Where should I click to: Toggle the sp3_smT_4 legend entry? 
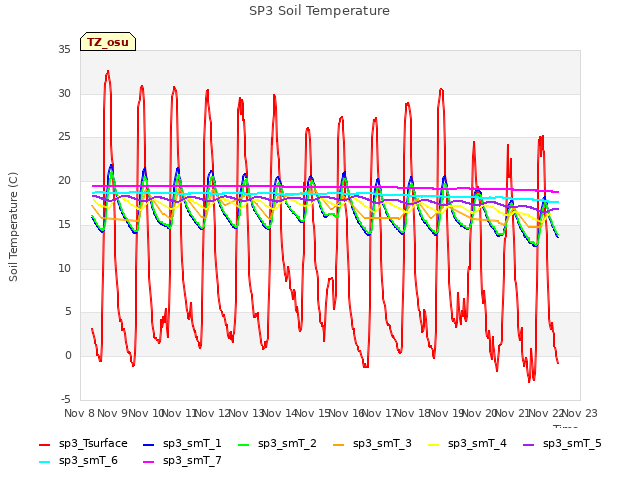pyautogui.click(x=467, y=443)
